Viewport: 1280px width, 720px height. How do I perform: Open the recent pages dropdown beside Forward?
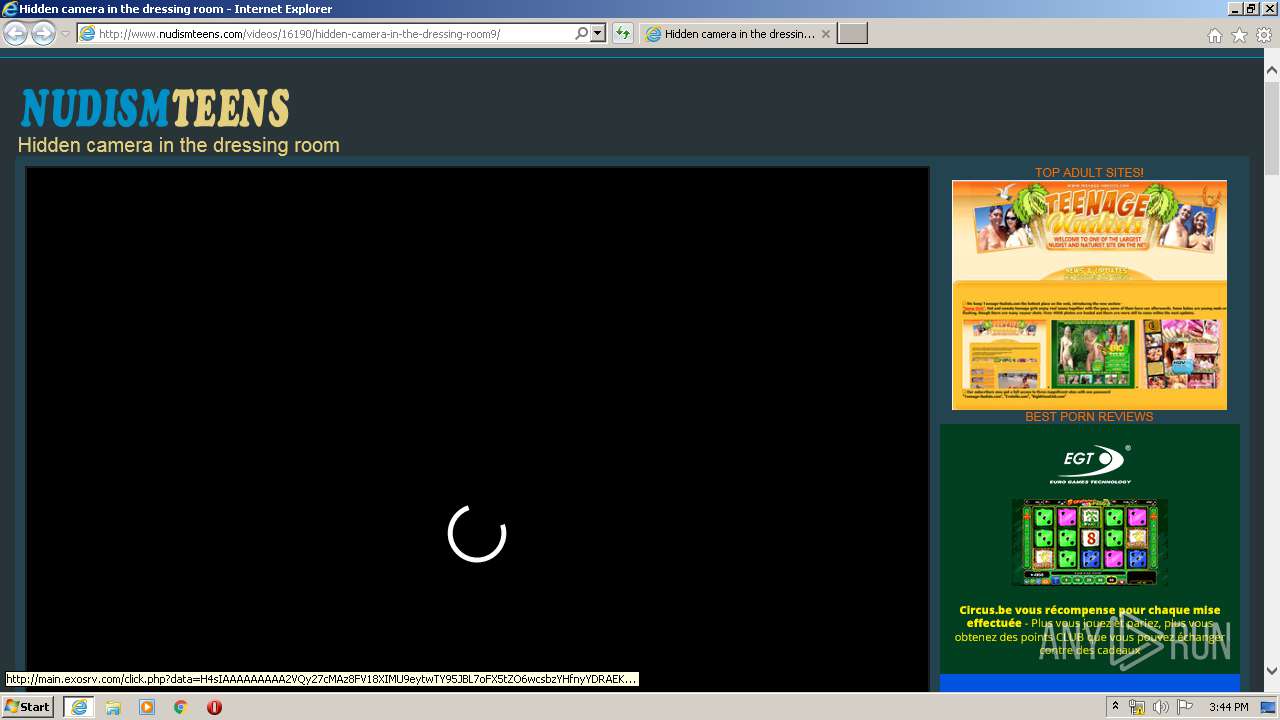[65, 34]
